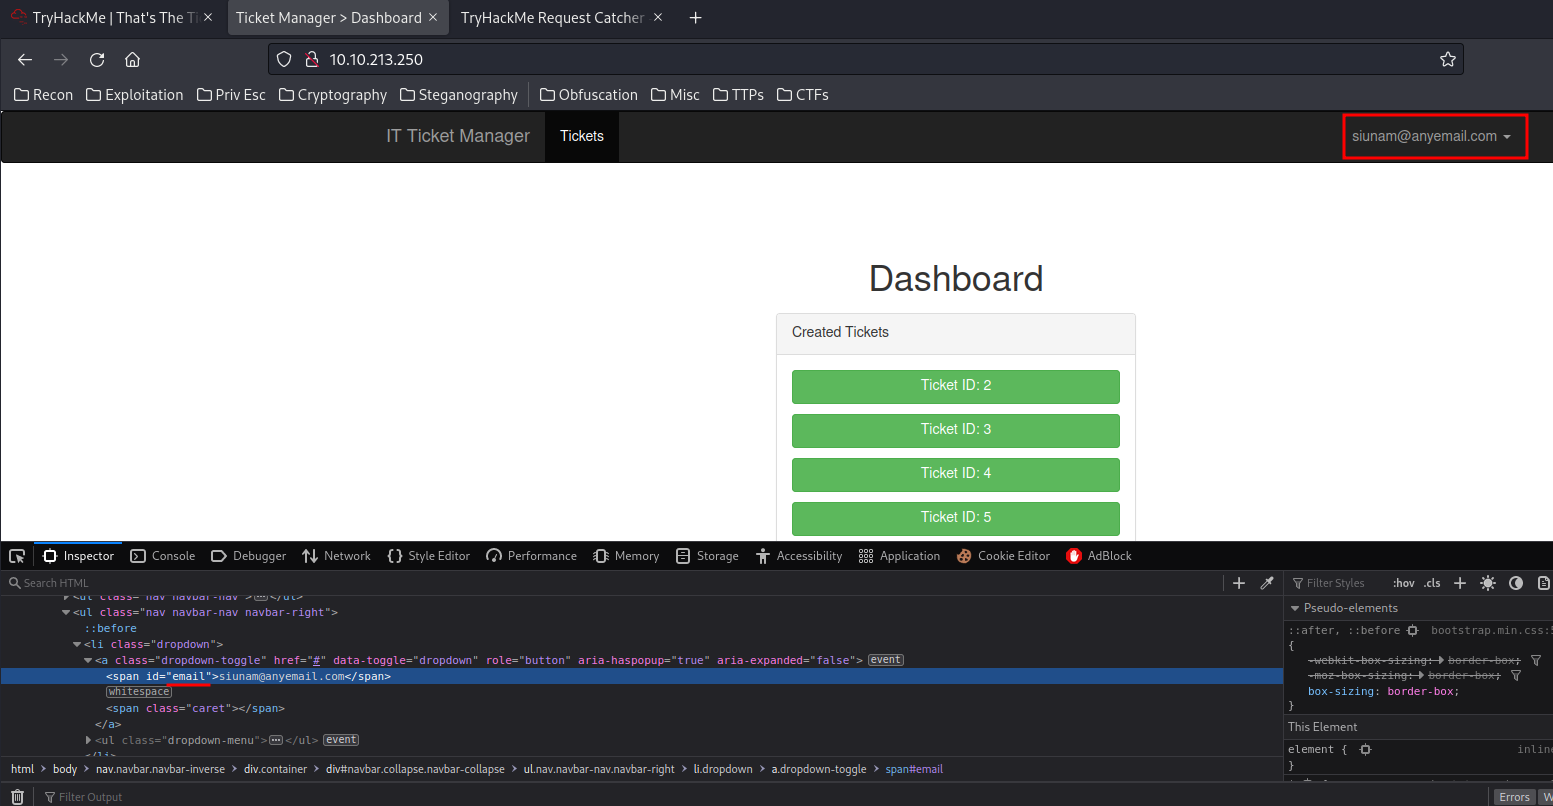Open a new browser tab with plus
This screenshot has width=1553, height=806.
point(696,18)
